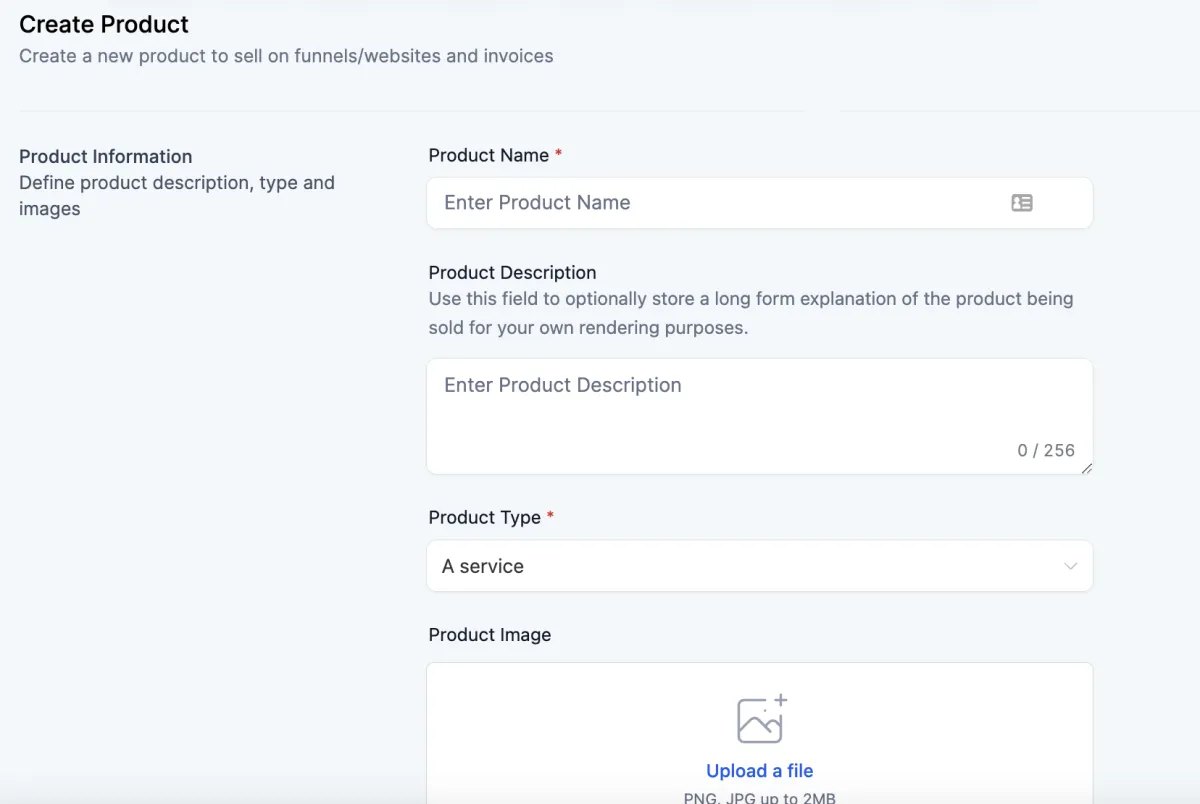Click the Product Information section heading
The image size is (1200, 804).
tap(105, 156)
